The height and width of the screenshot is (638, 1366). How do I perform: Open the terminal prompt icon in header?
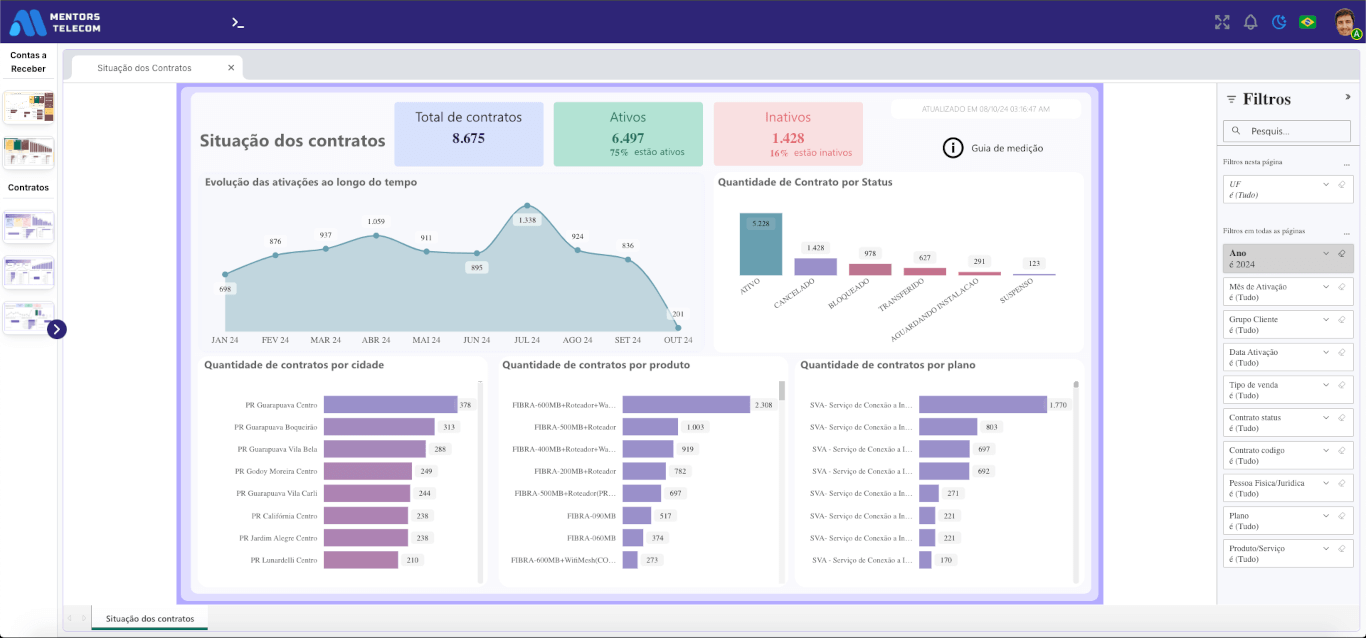point(237,22)
